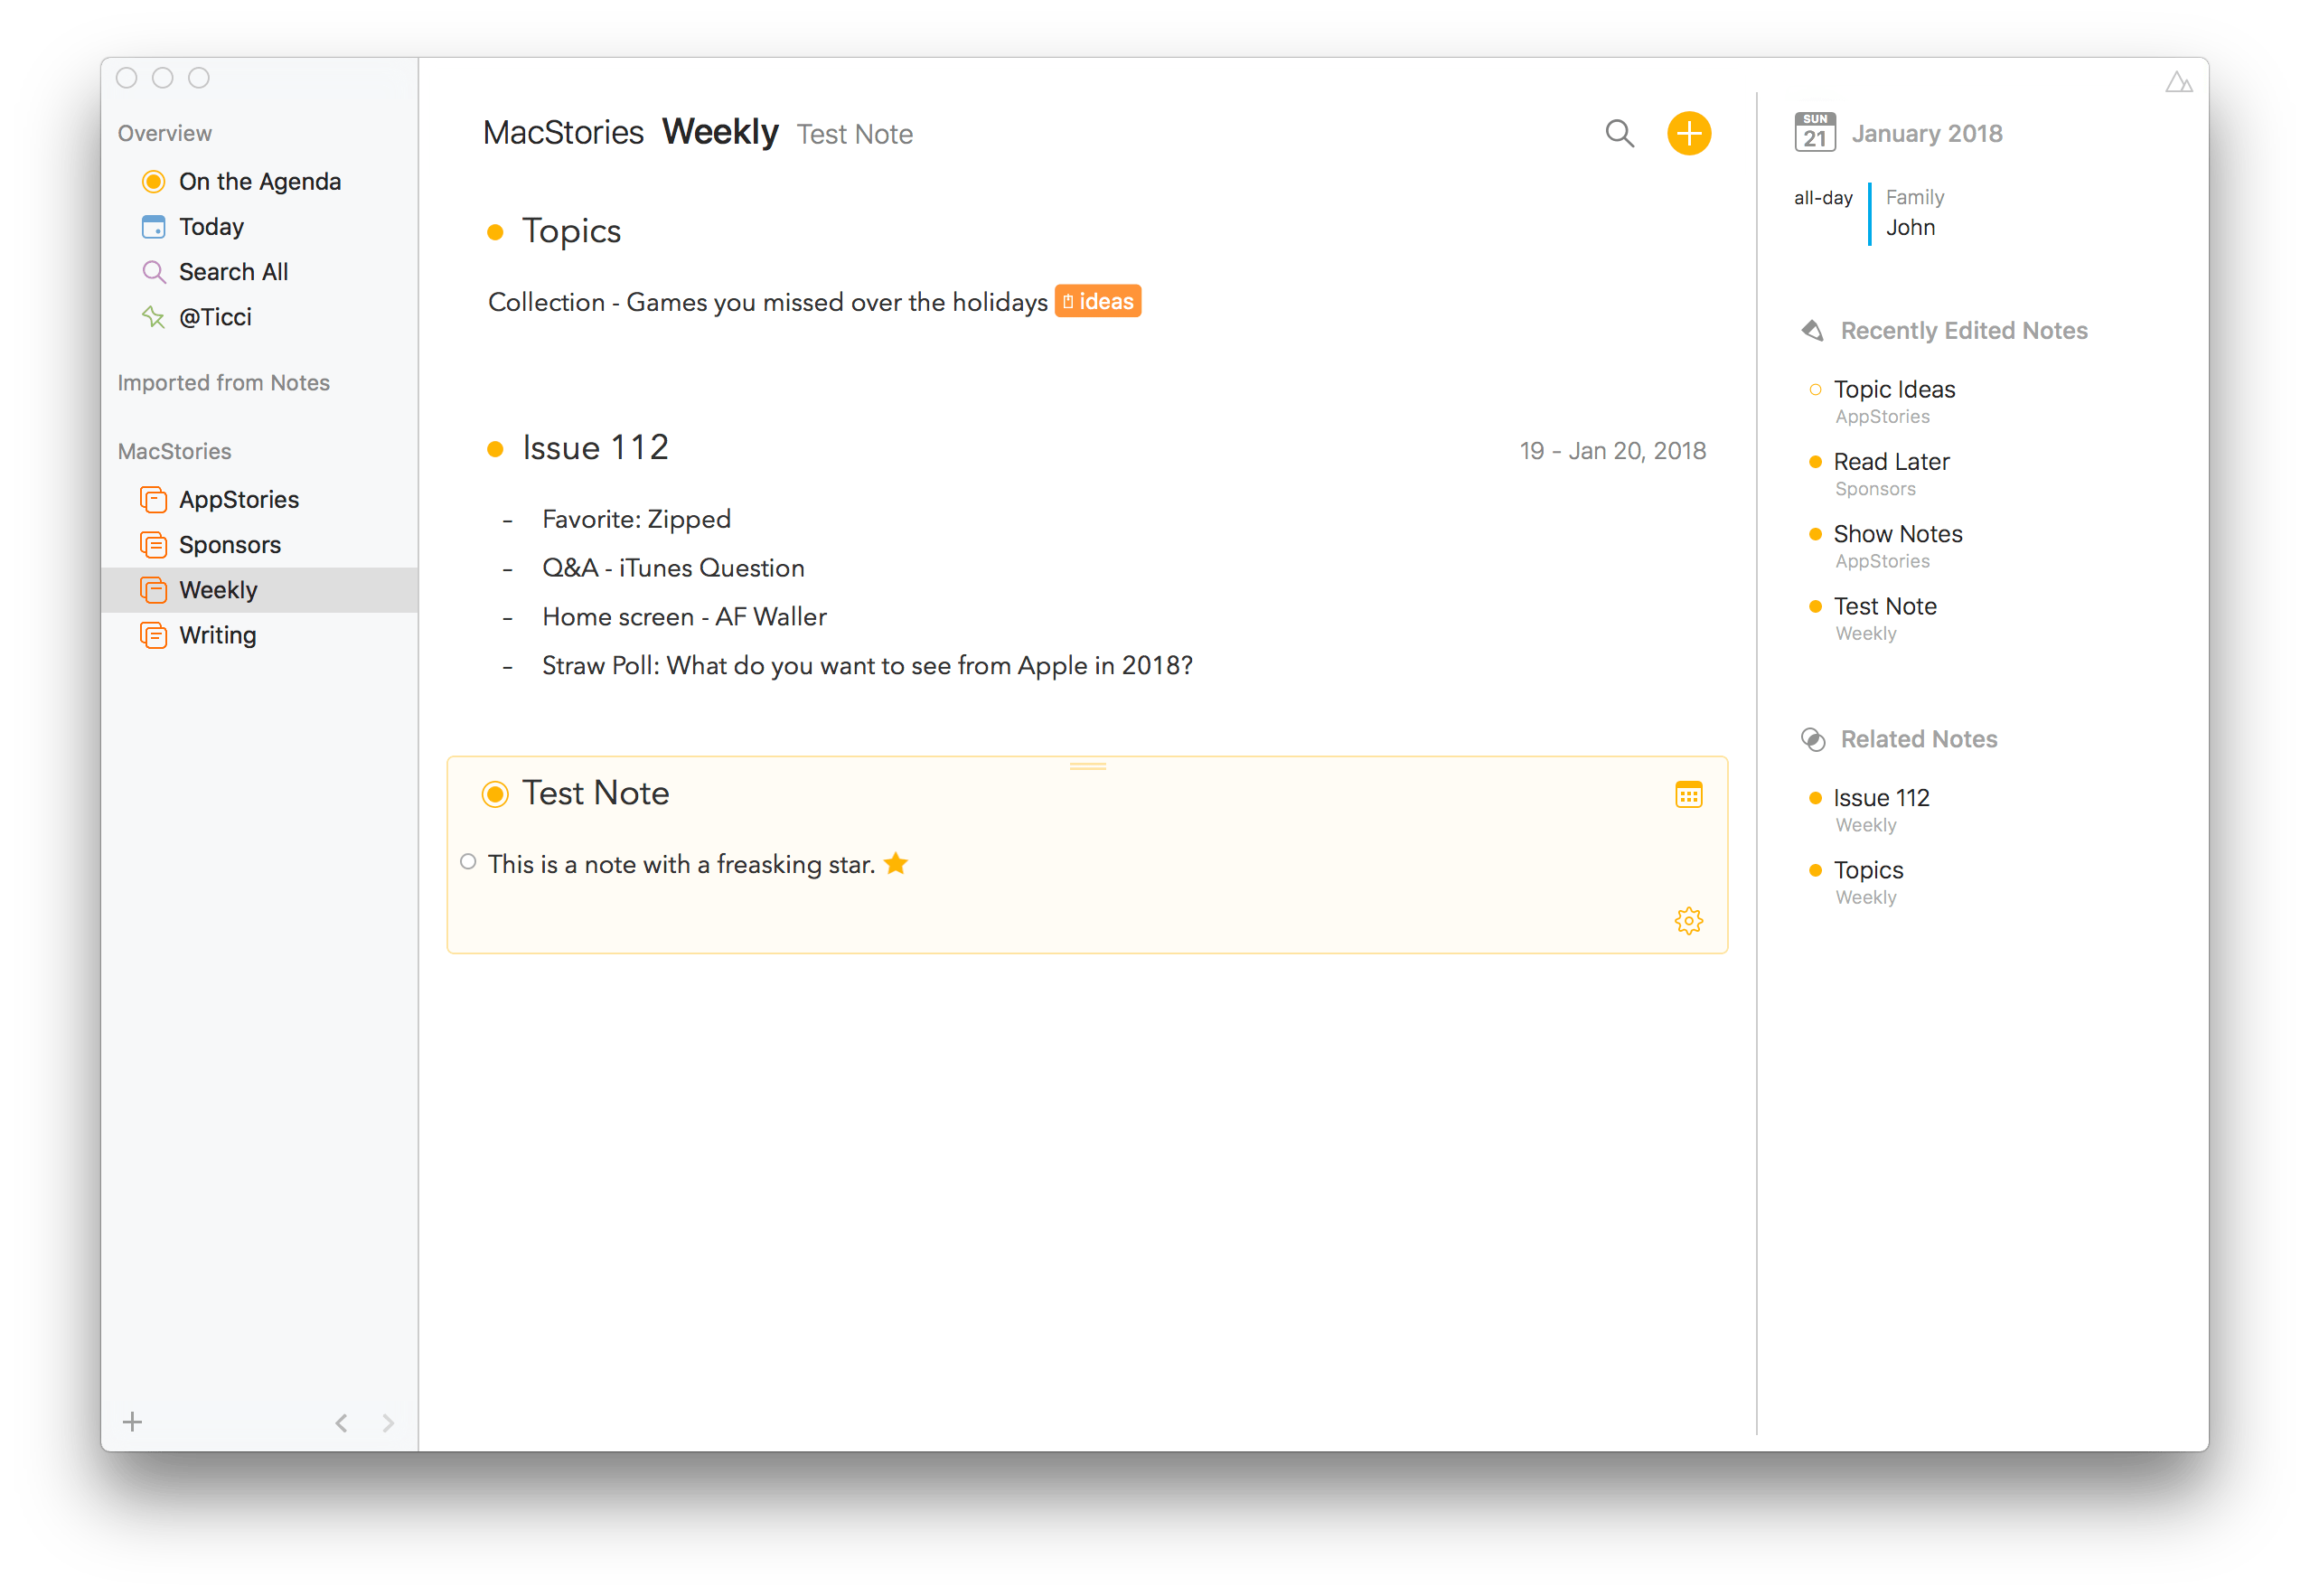Image resolution: width=2310 pixels, height=1596 pixels.
Task: Collapse the MacStories category header
Action: click(x=174, y=451)
